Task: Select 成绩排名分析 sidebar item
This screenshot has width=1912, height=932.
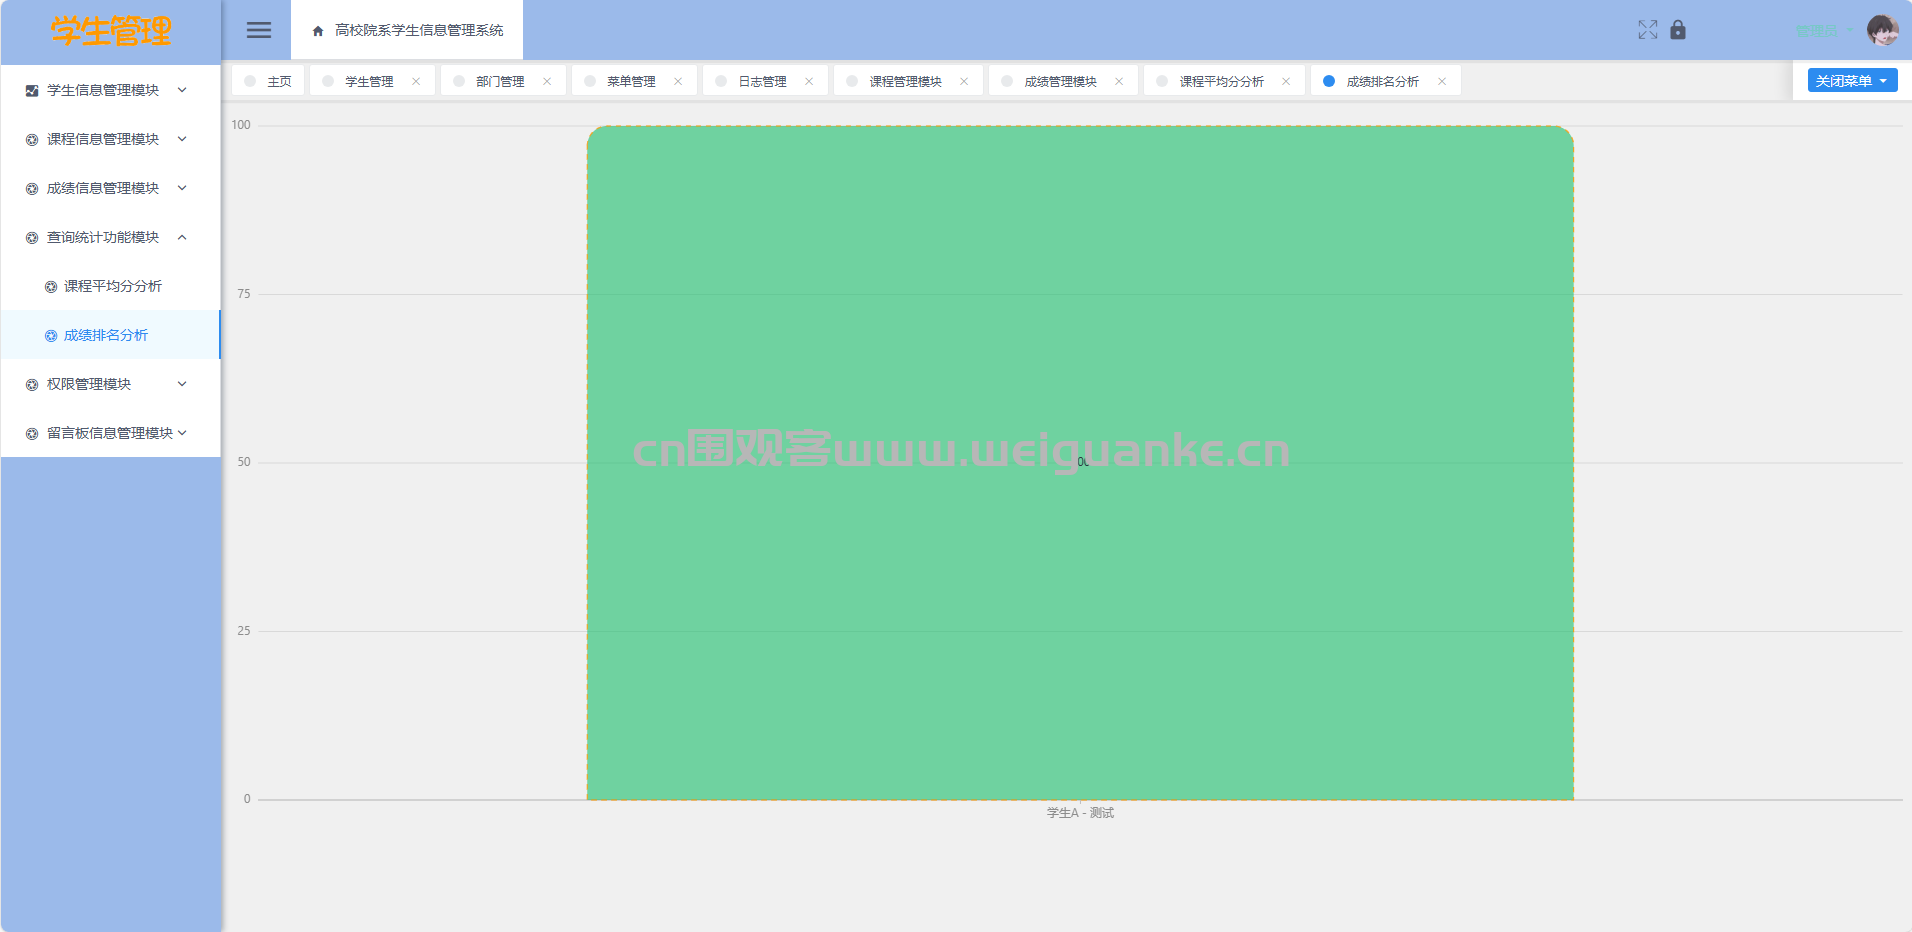Action: (x=106, y=335)
